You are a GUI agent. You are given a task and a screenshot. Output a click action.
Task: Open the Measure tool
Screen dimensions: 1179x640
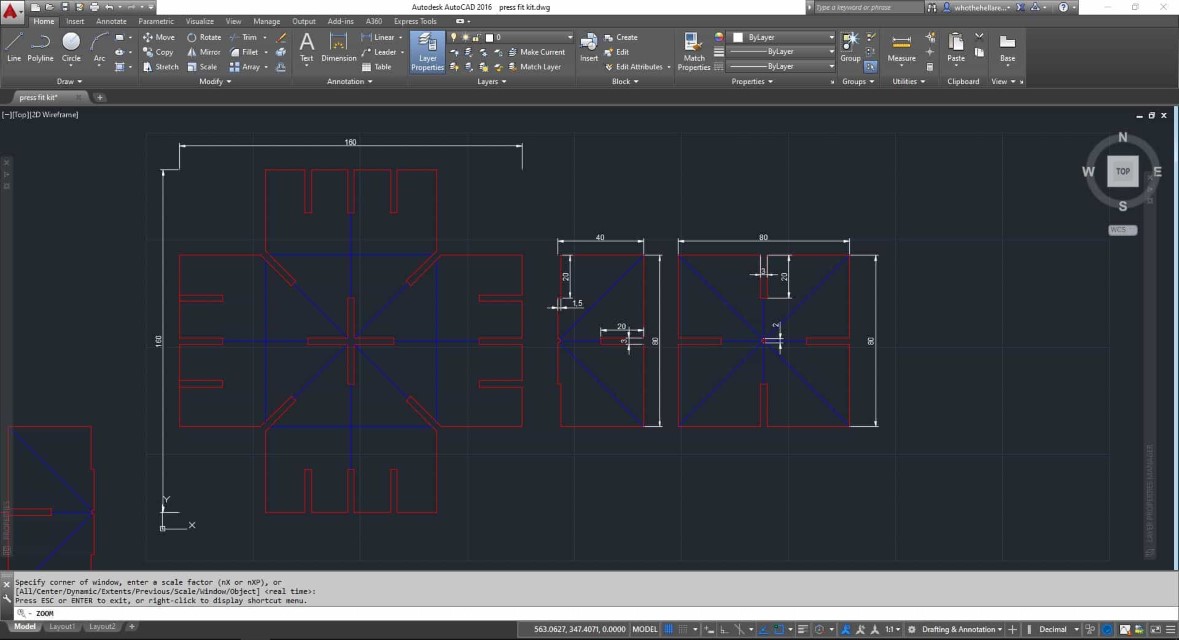click(x=901, y=48)
